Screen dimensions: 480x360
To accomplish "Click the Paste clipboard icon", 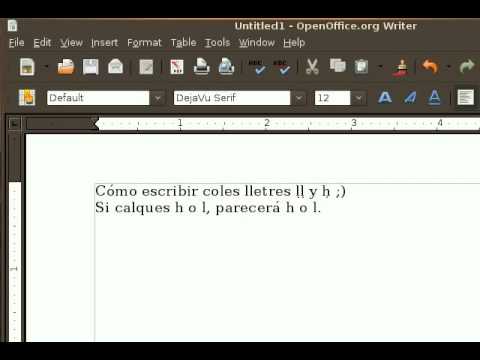I will pyautogui.click(x=361, y=67).
